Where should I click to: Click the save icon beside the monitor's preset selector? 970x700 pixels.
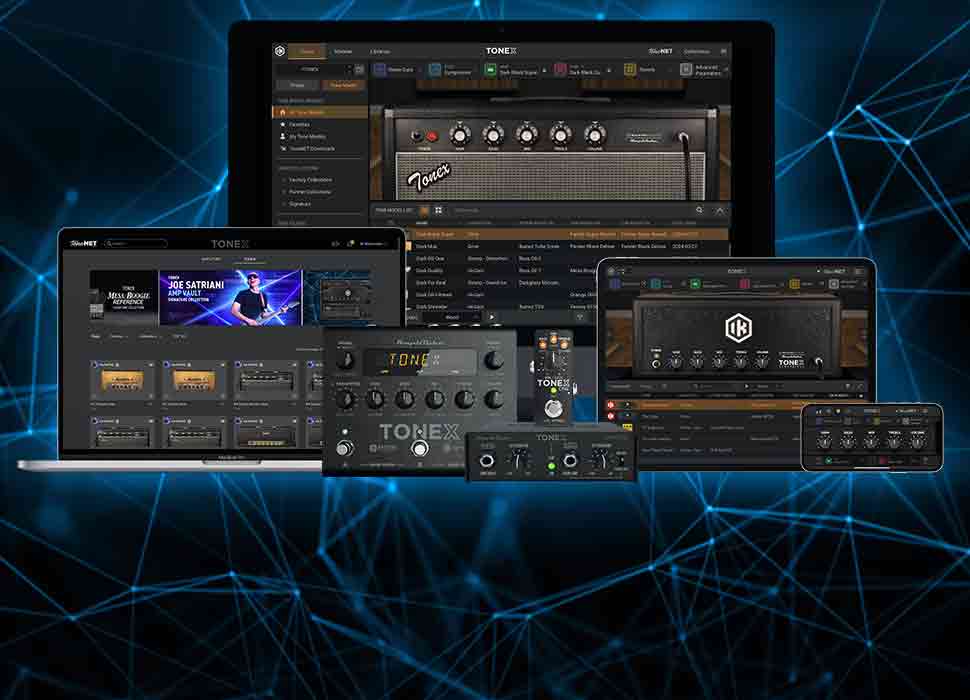tap(359, 70)
